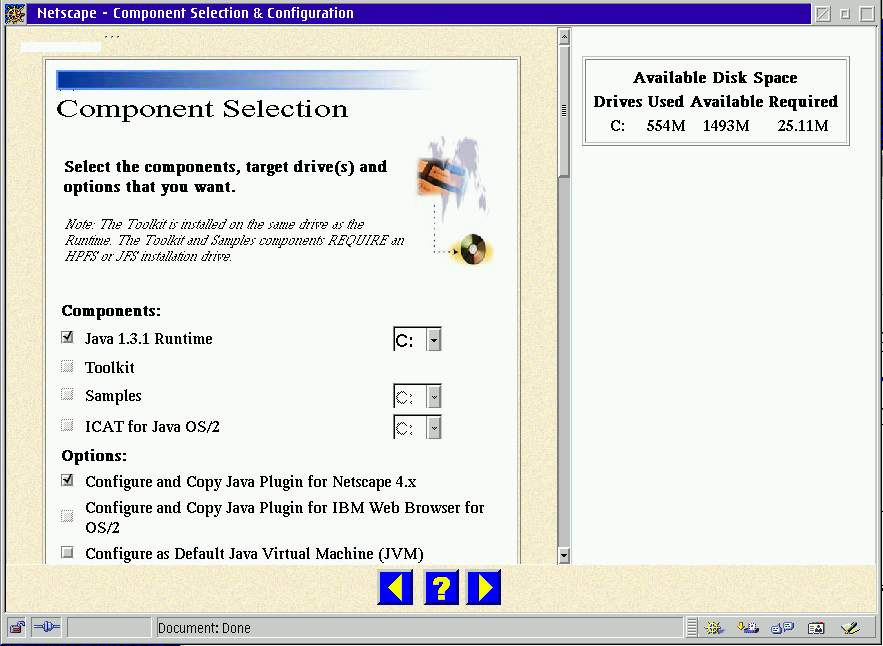Click the scrollbar down arrow
This screenshot has width=883, height=646.
point(564,555)
